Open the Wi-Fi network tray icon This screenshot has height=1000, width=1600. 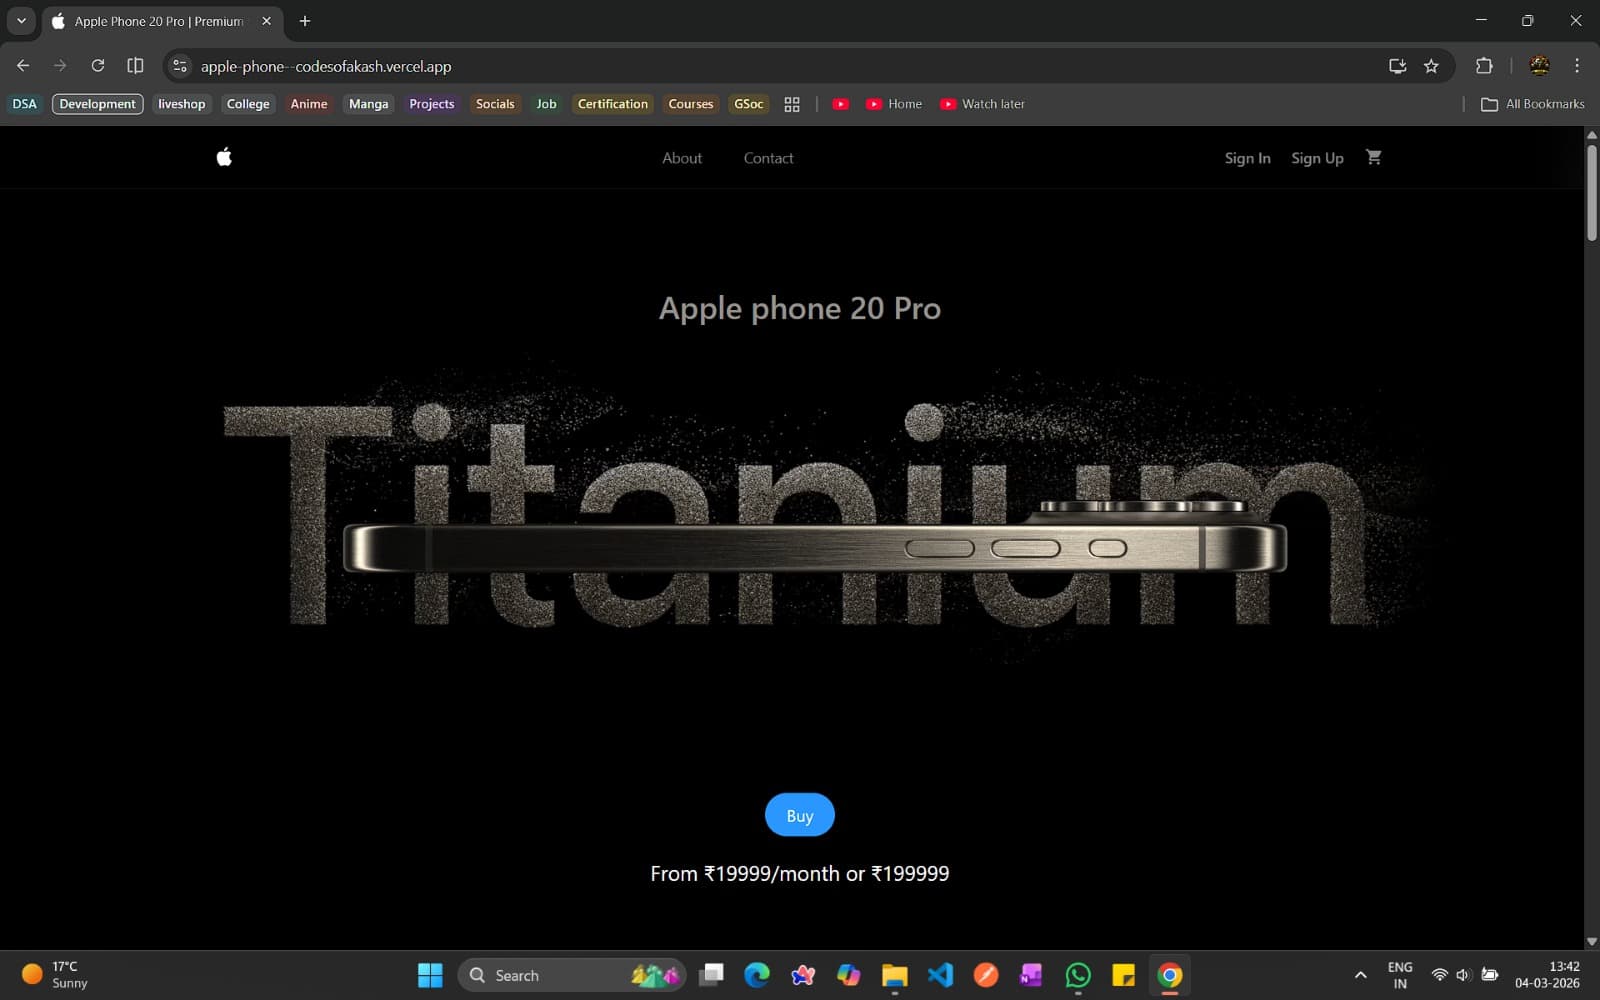click(x=1439, y=975)
